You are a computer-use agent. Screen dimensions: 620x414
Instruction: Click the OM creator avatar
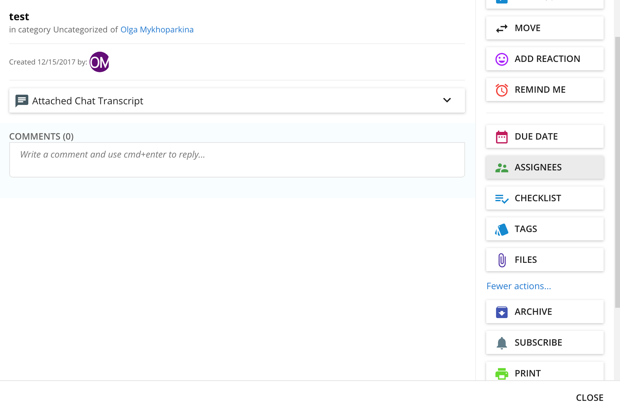click(99, 62)
